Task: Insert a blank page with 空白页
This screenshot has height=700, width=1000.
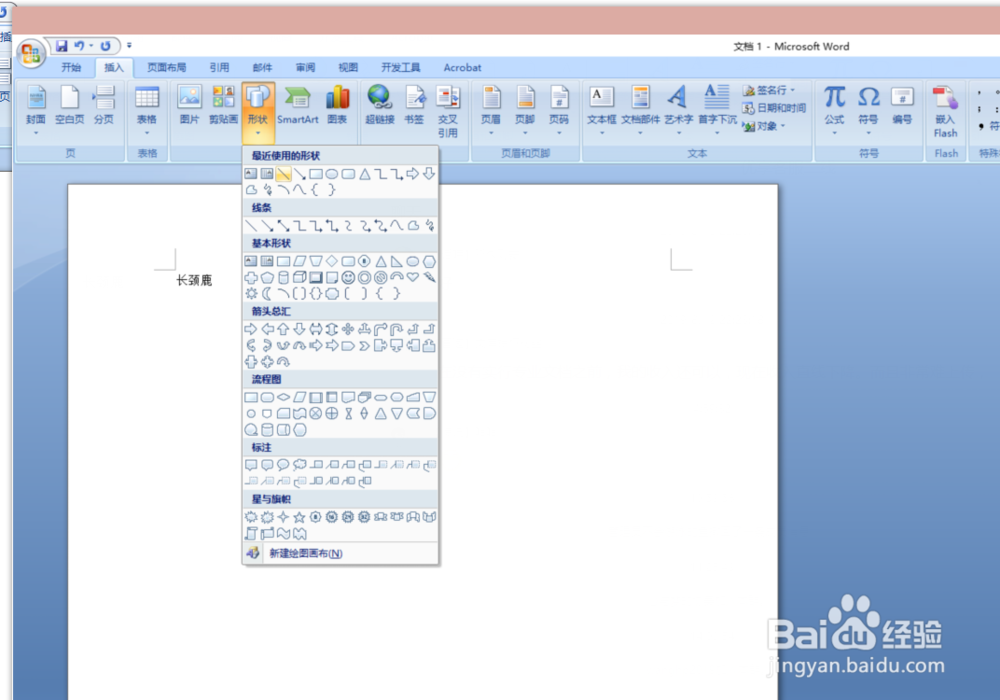Action: click(x=70, y=105)
